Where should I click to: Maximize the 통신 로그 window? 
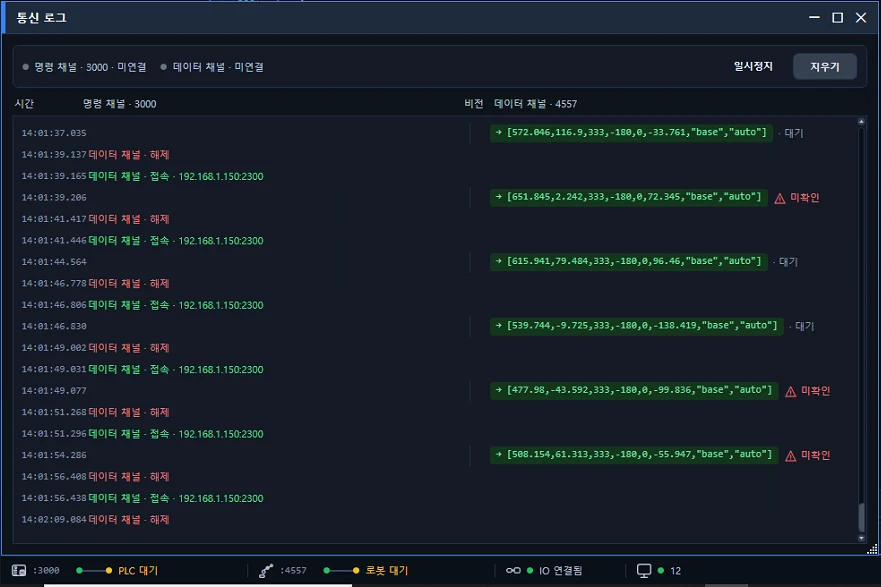click(837, 18)
